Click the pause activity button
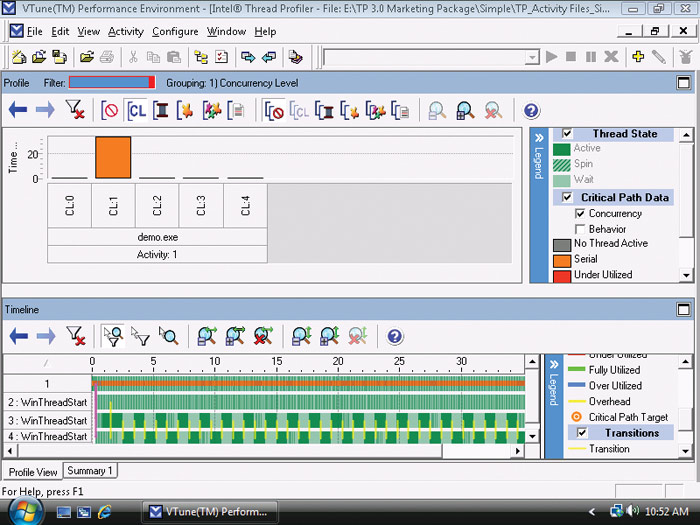This screenshot has width=700, height=525. coord(591,57)
